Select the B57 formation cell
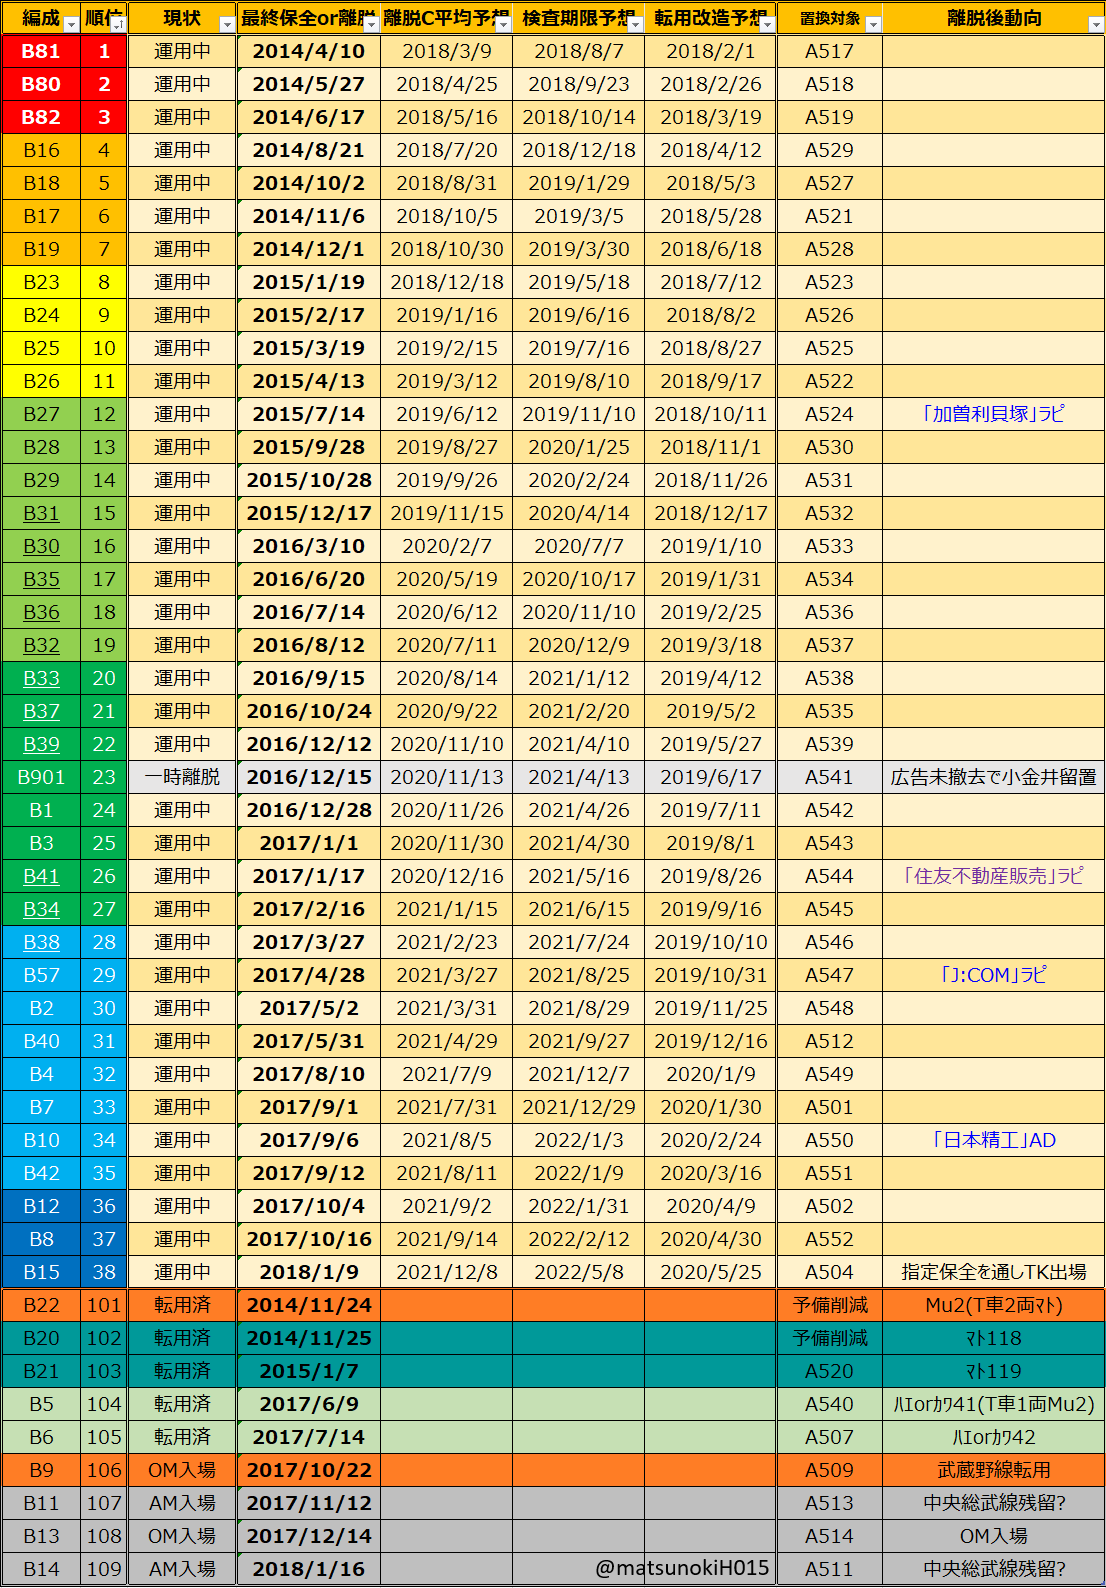1106x1588 pixels. pyautogui.click(x=41, y=975)
